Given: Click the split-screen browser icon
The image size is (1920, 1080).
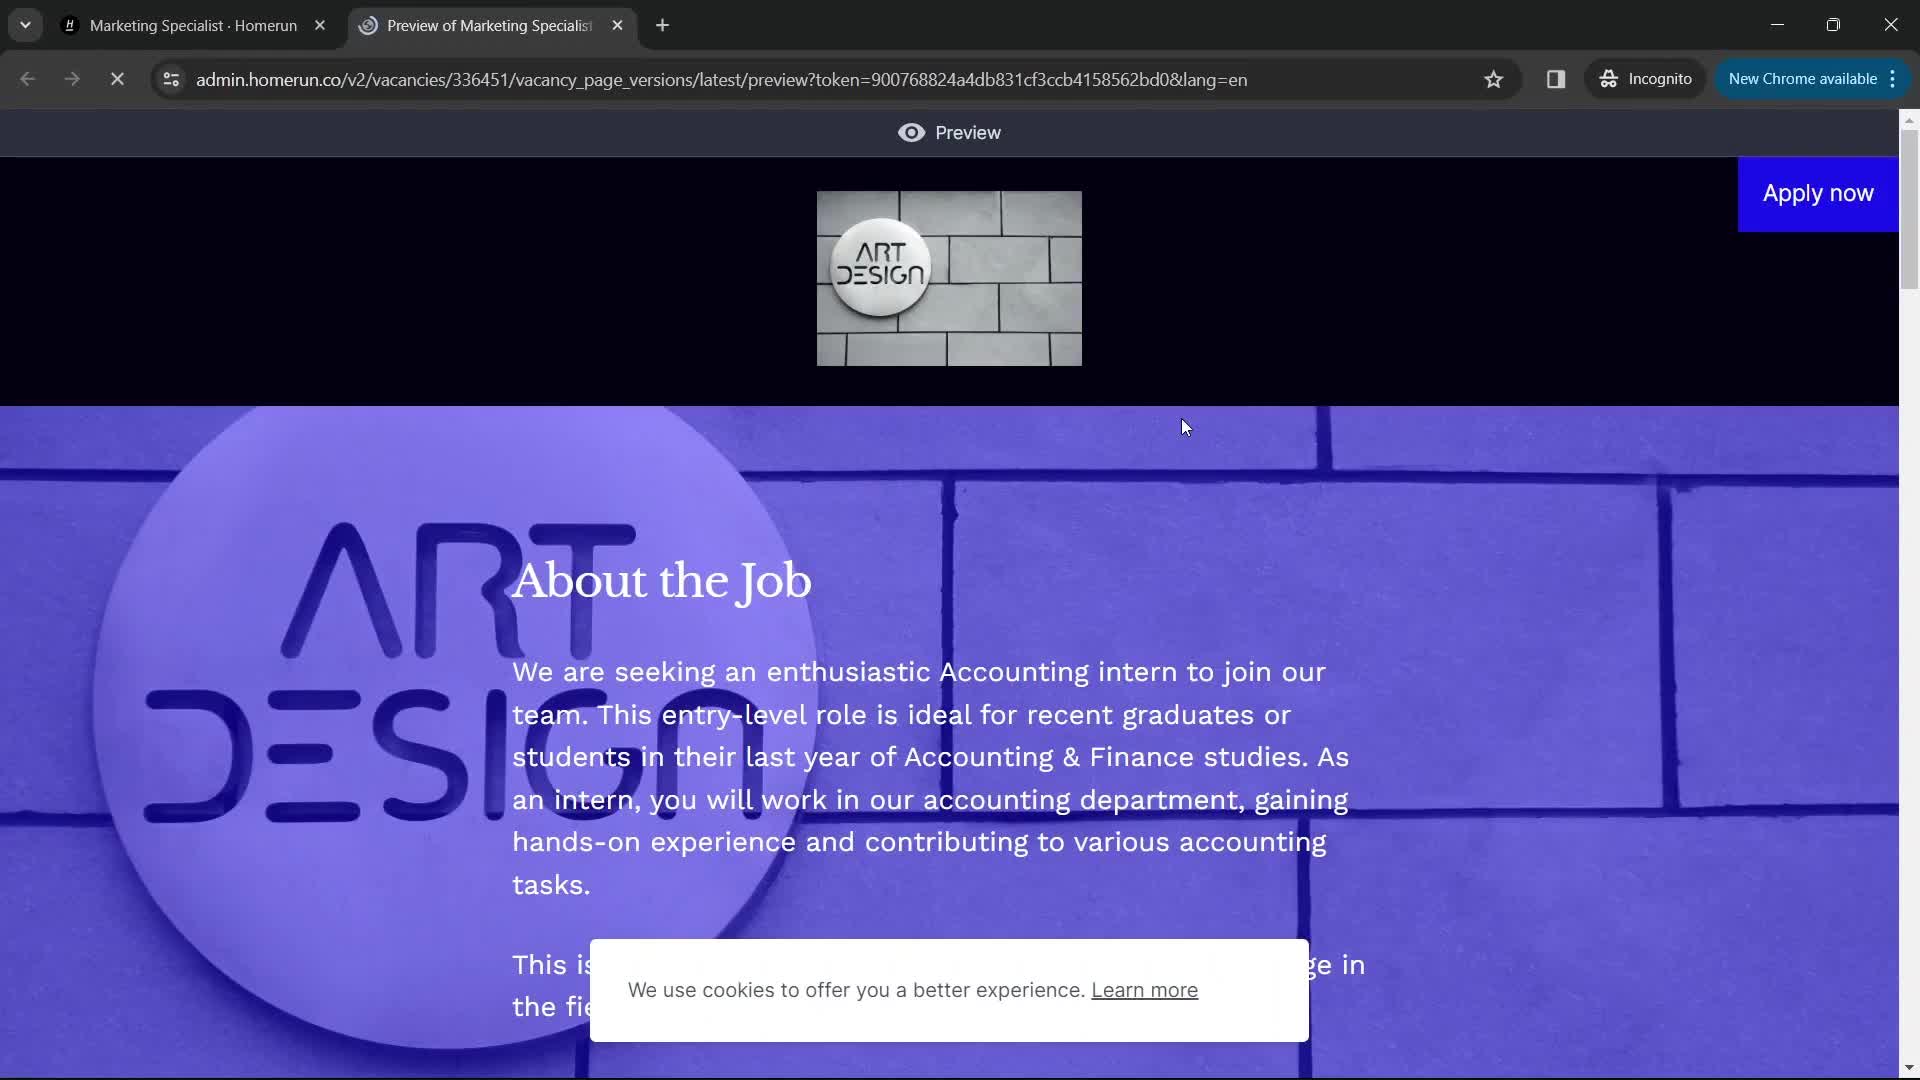Looking at the screenshot, I should tap(1556, 79).
